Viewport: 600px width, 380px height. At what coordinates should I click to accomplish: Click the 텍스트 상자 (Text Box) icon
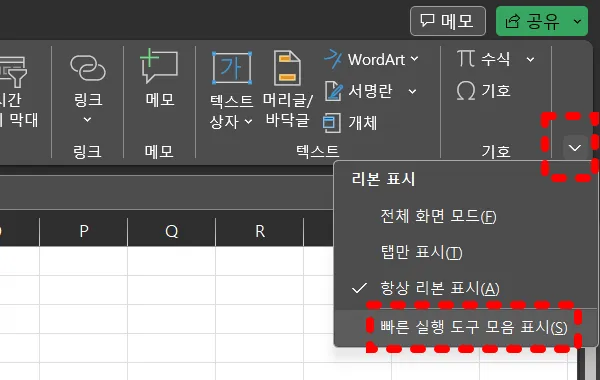232,68
